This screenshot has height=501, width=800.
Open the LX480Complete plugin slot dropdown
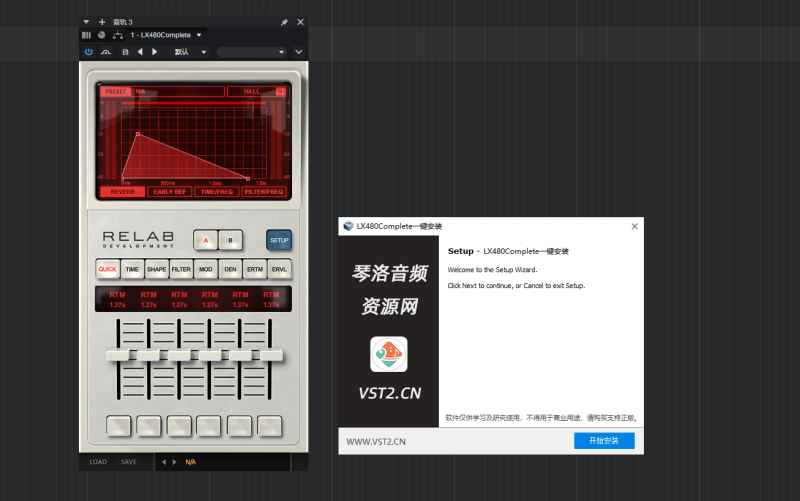pos(199,35)
